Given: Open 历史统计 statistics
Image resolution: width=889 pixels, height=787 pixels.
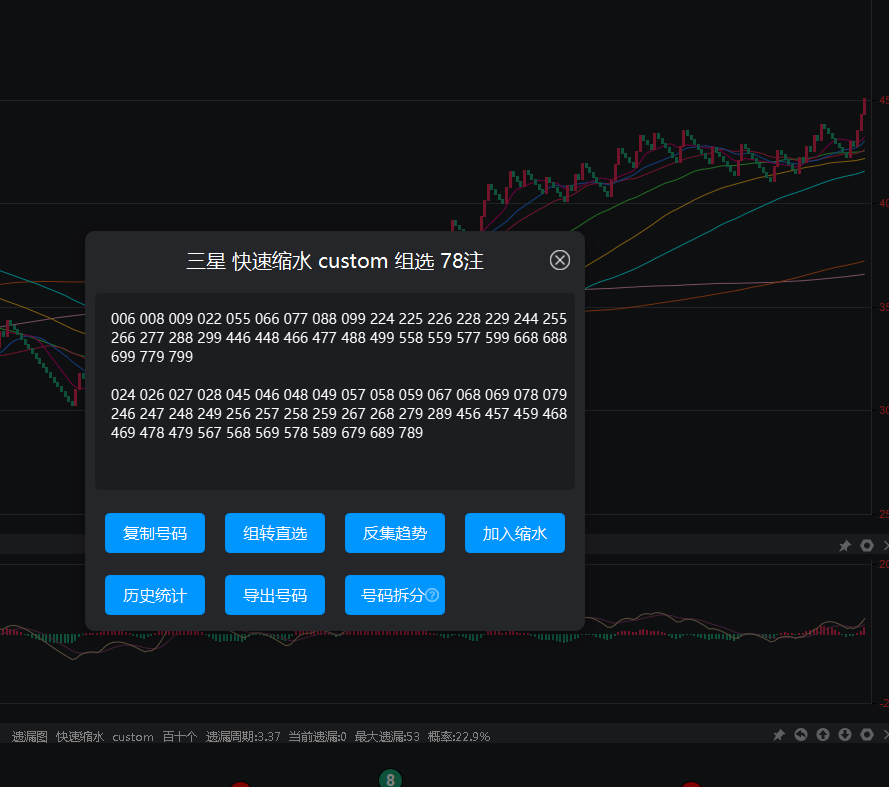Looking at the screenshot, I should pos(155,595).
